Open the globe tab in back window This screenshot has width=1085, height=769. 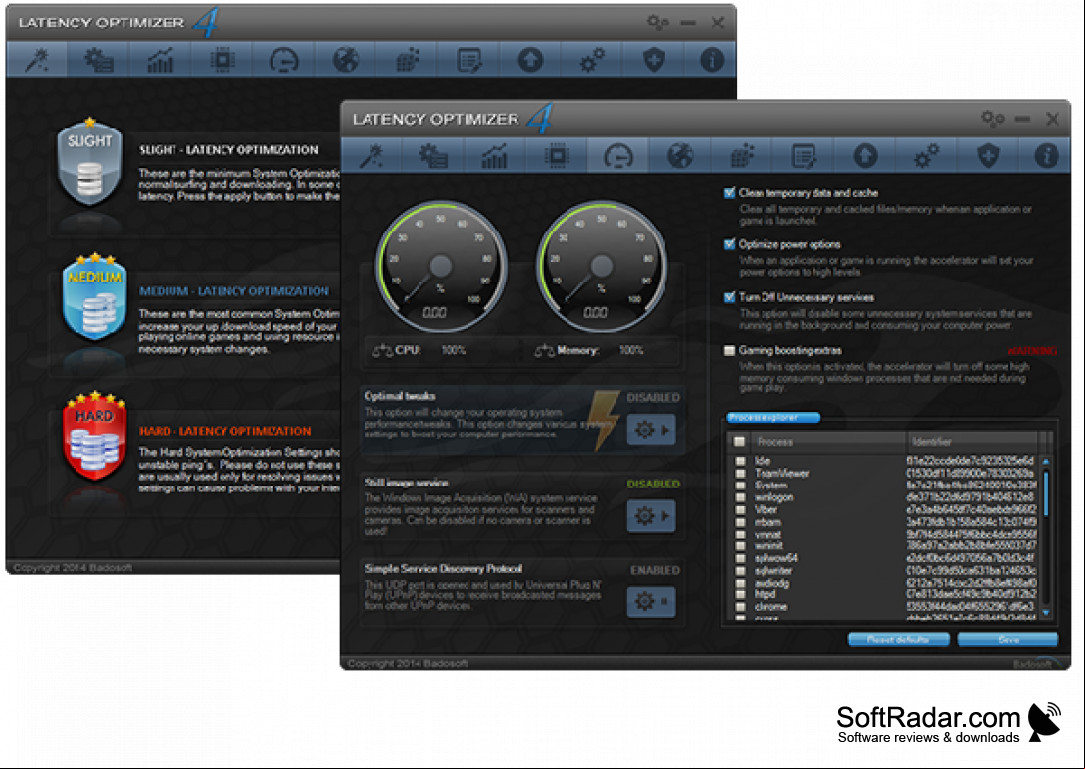[345, 60]
